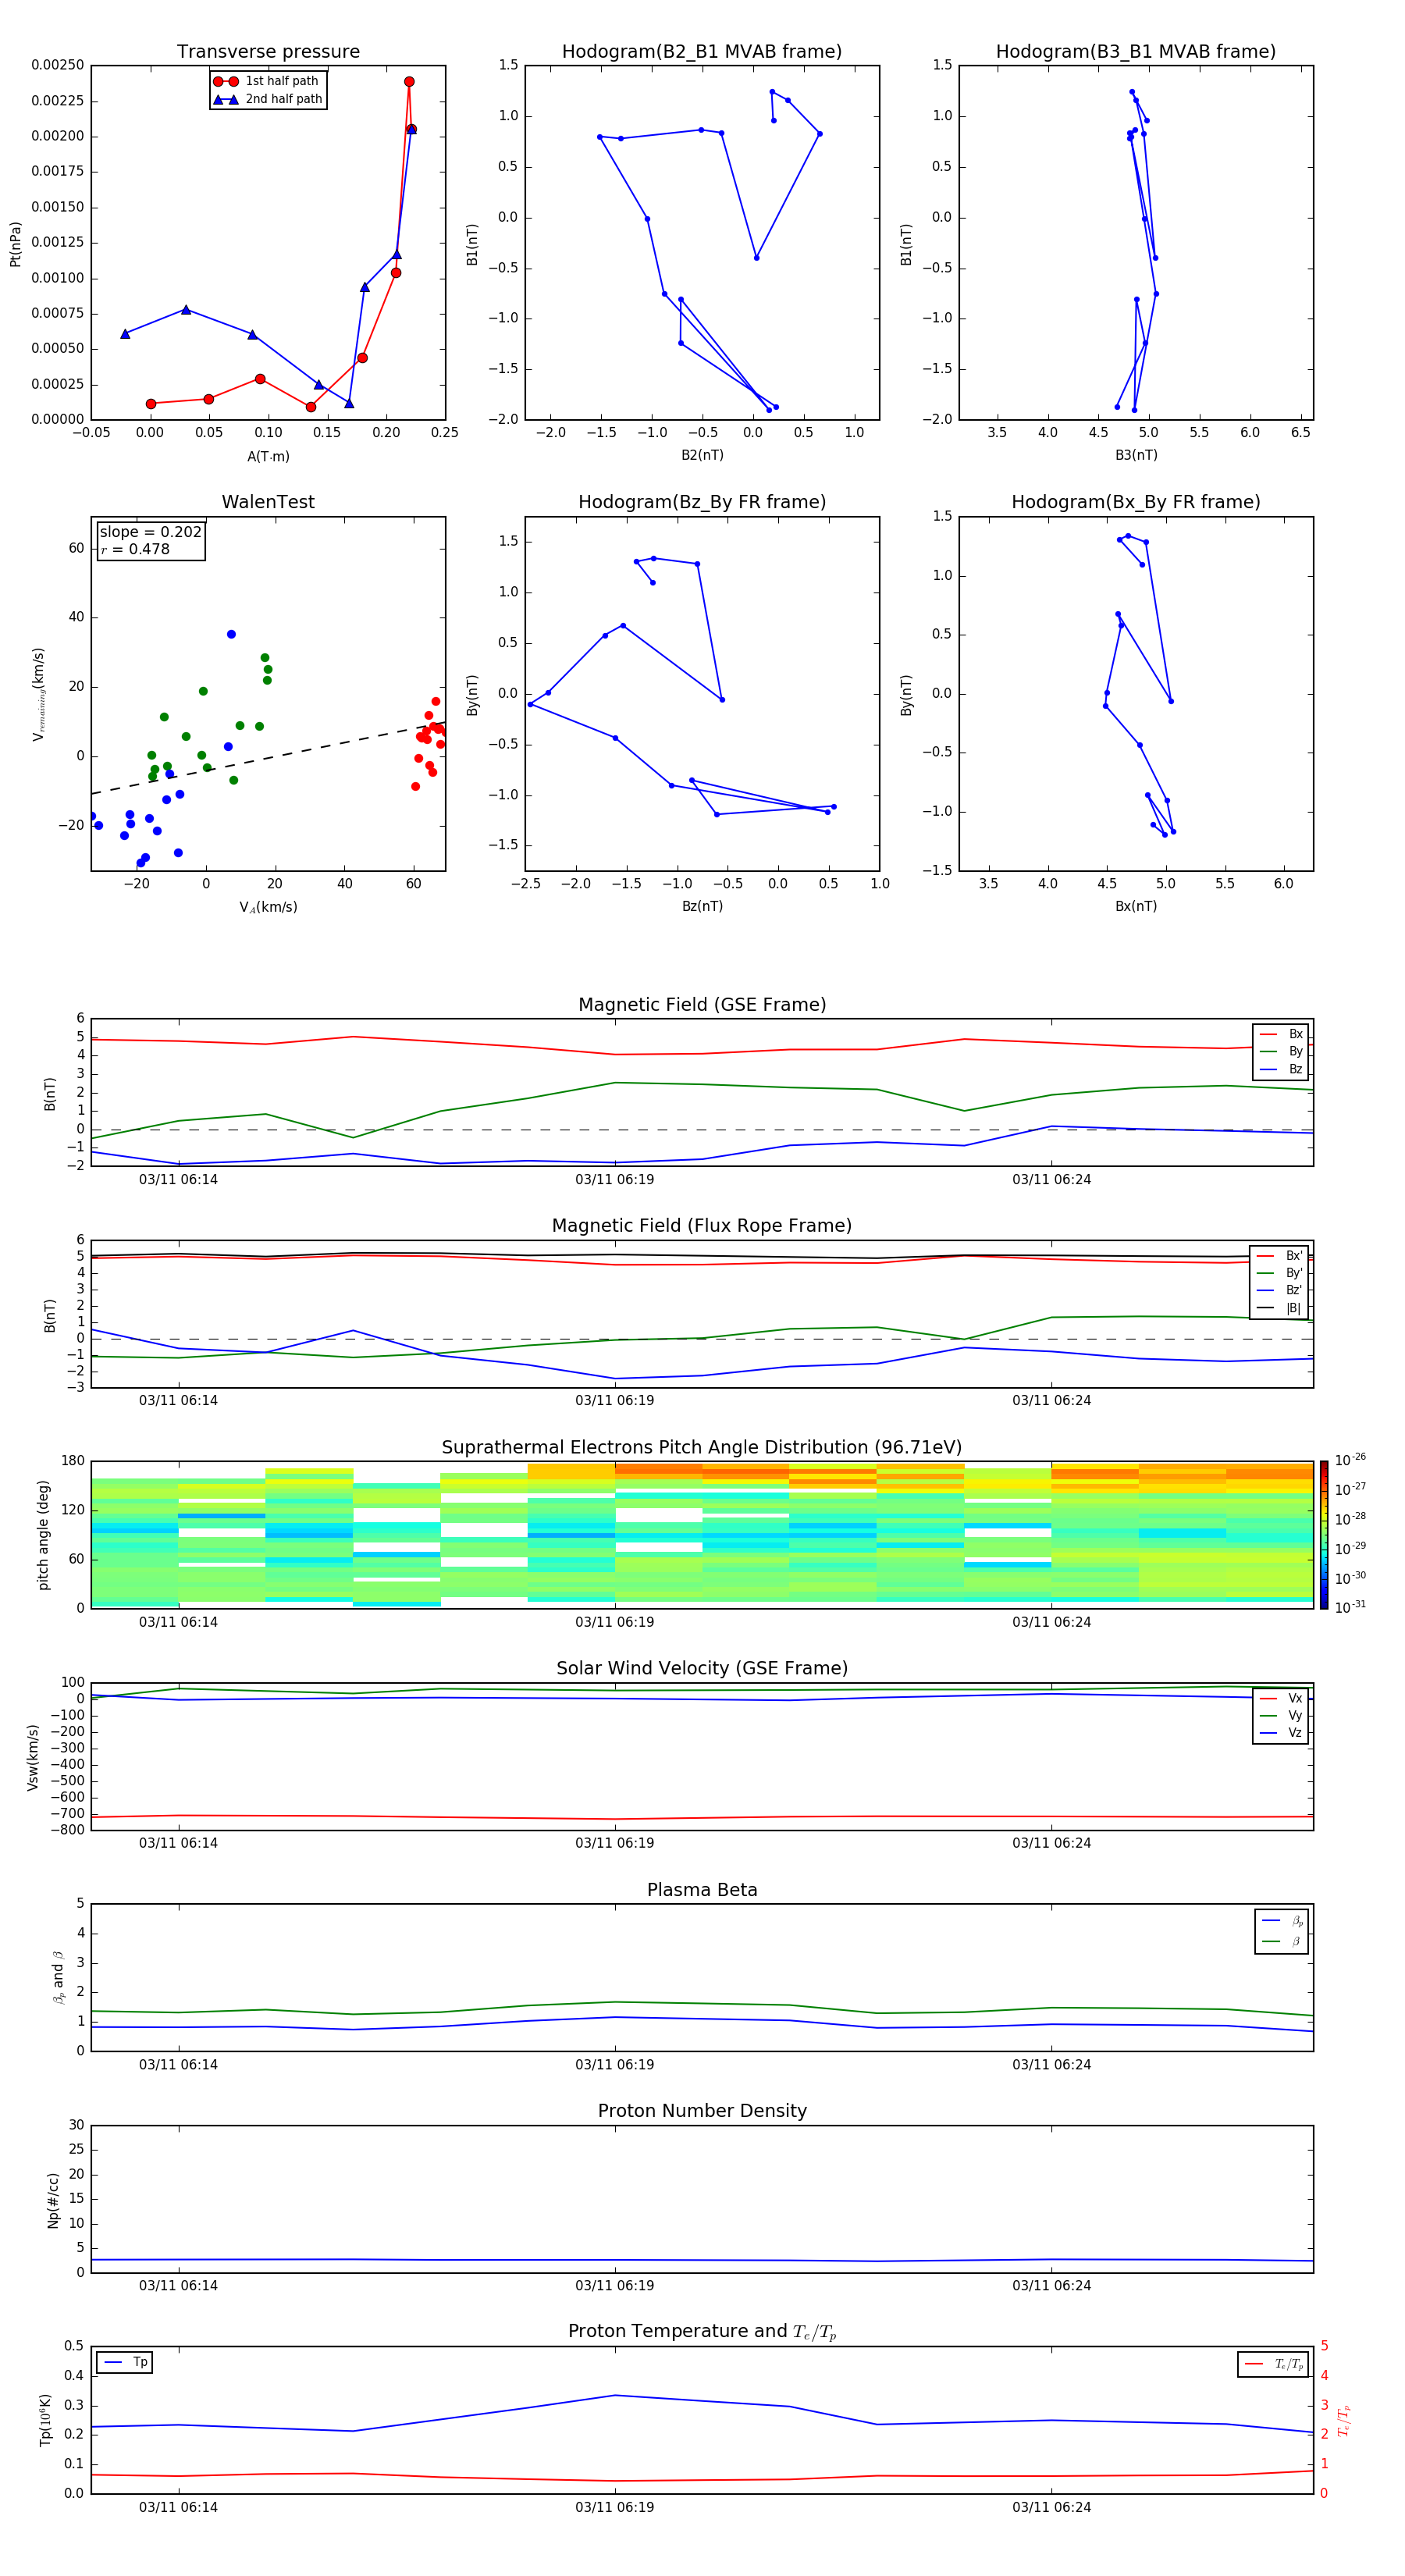Screen dimensions: 1405x2576
Task: Click the Suprathermal Electrons Pitch Angle Distribution title
Action: pyautogui.click(x=702, y=1447)
